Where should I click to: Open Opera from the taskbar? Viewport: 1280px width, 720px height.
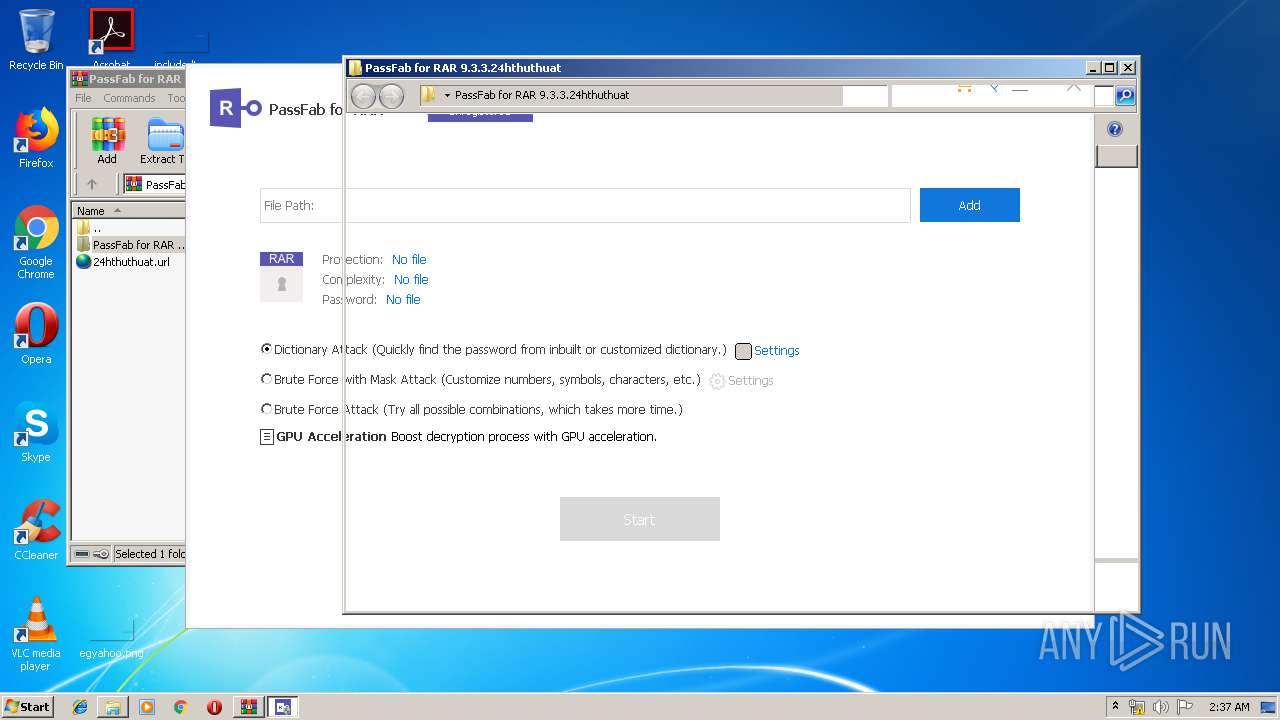(x=214, y=707)
